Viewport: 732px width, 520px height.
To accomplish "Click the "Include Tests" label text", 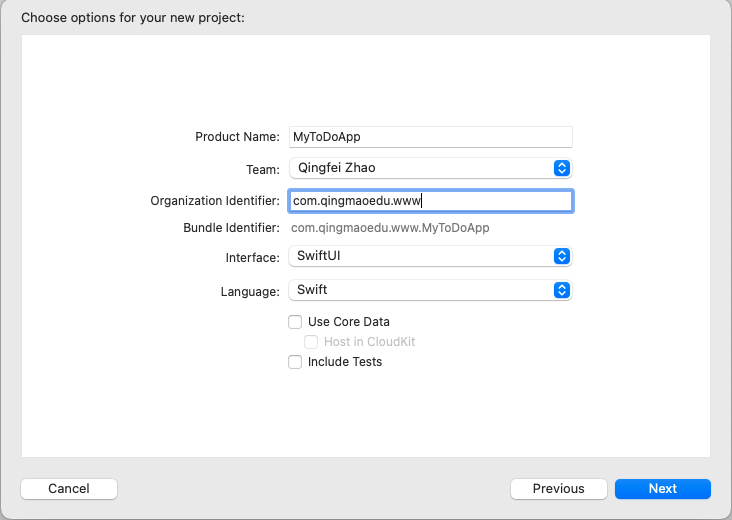I will pos(345,362).
